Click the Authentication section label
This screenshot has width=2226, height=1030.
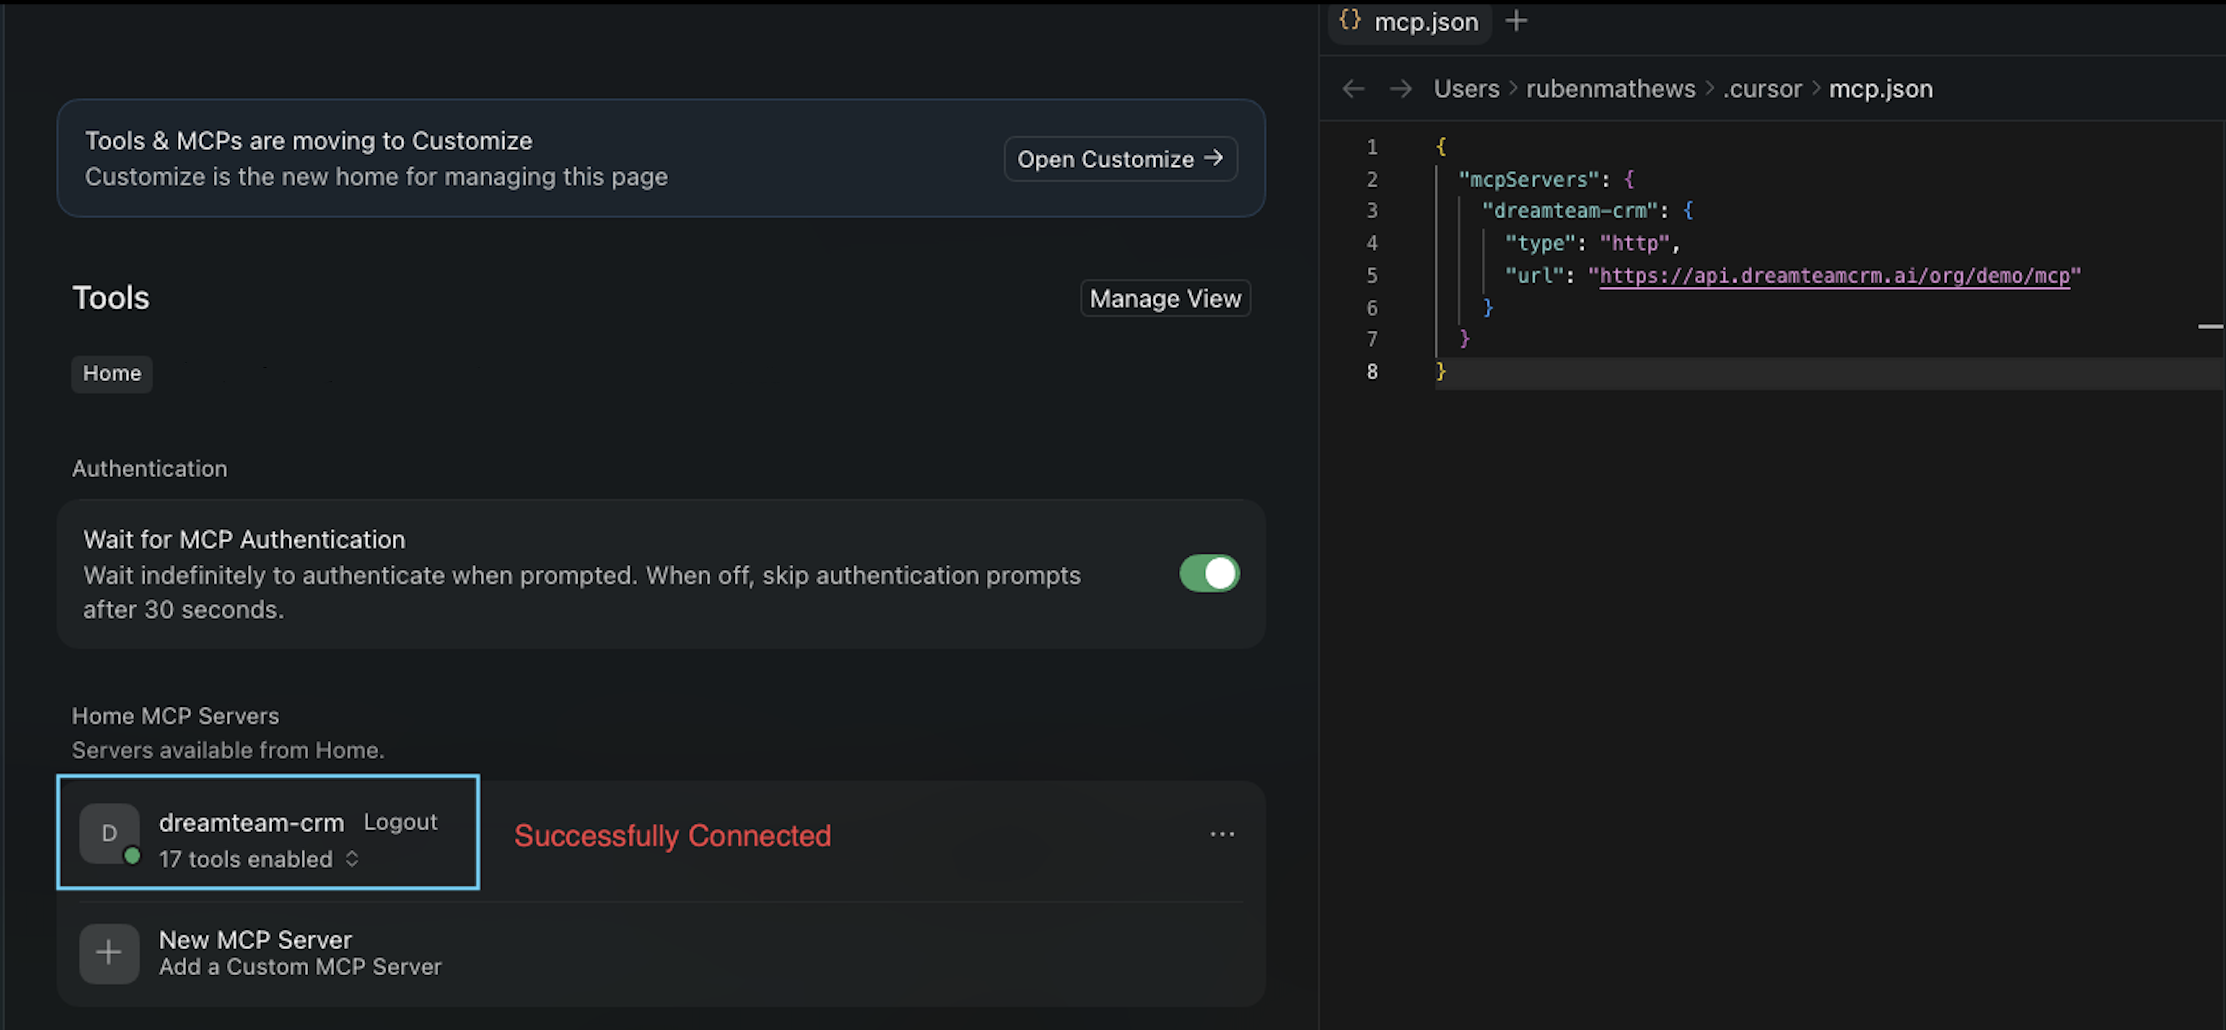tap(149, 468)
